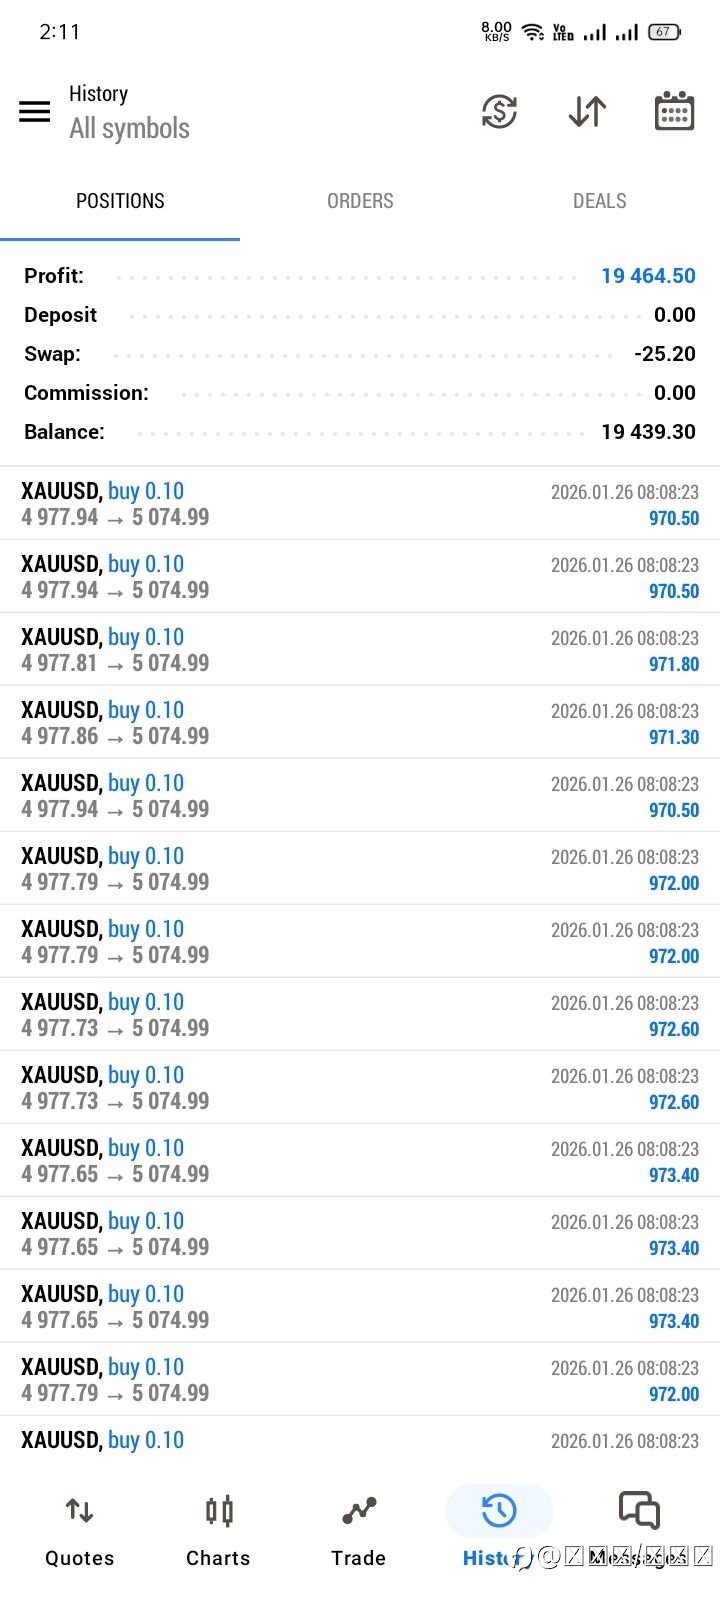
Task: Tap the sort arrows icon
Action: [x=587, y=111]
